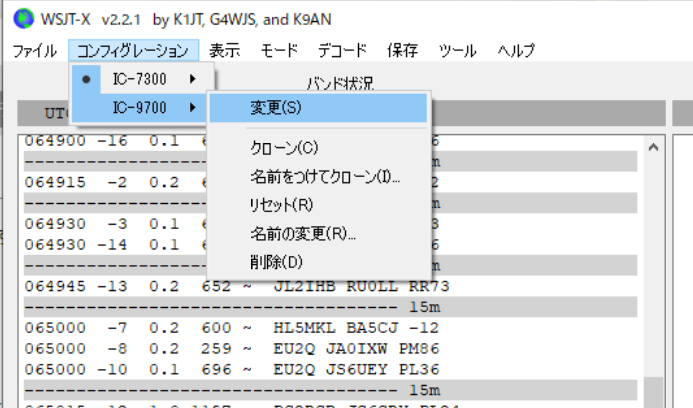Choose 名前の変更(R) in the submenu
The width and height of the screenshot is (693, 408).
pos(318,233)
